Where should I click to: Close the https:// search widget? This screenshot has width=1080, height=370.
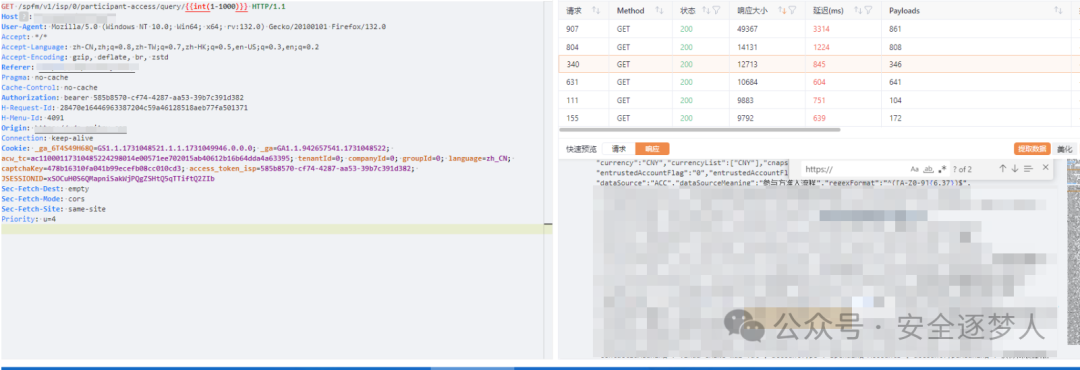tap(1046, 168)
